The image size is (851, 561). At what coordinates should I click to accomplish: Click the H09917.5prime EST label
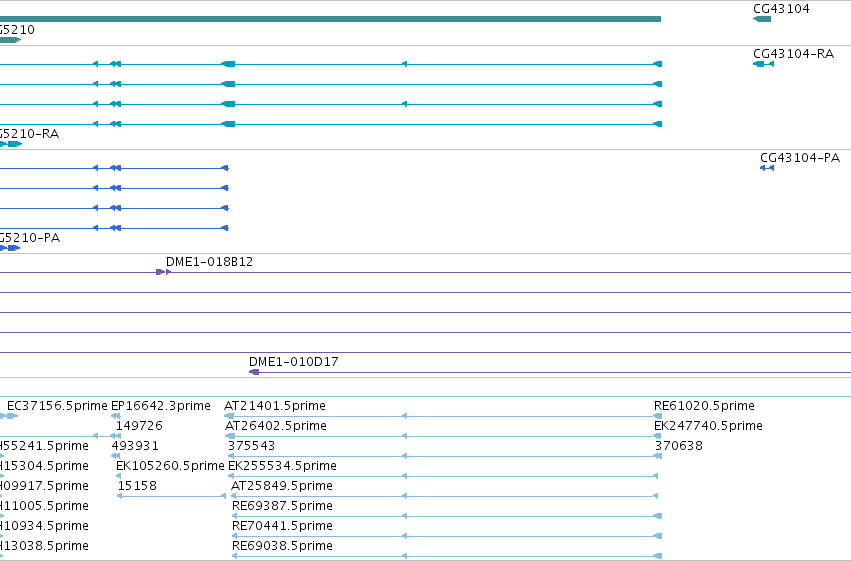pos(44,486)
